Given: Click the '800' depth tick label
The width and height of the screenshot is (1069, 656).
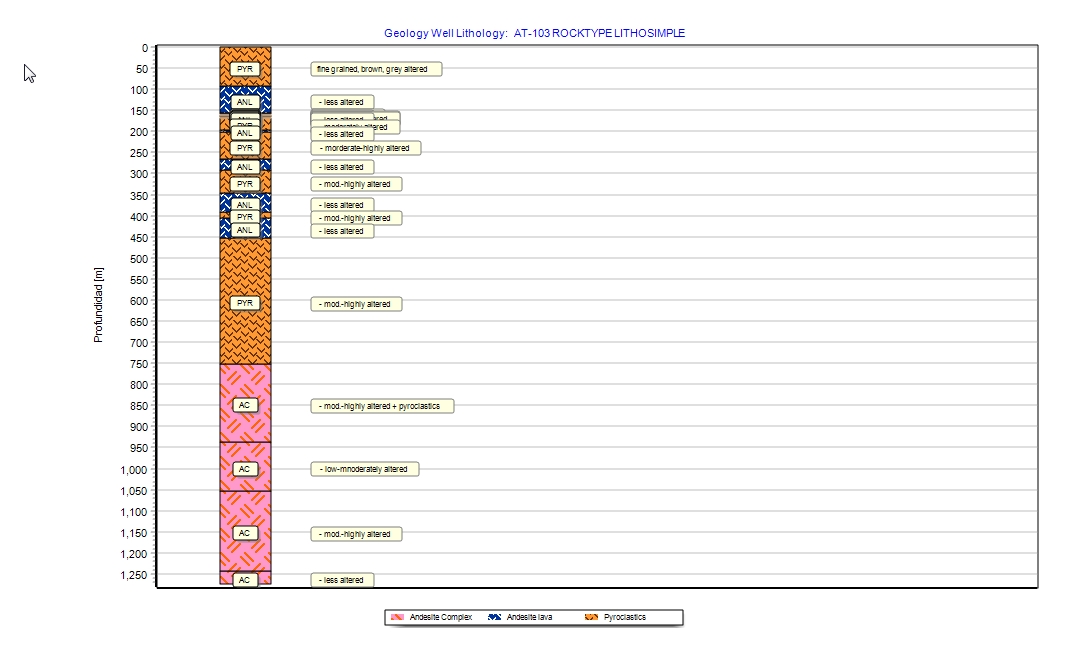Looking at the screenshot, I should [139, 385].
